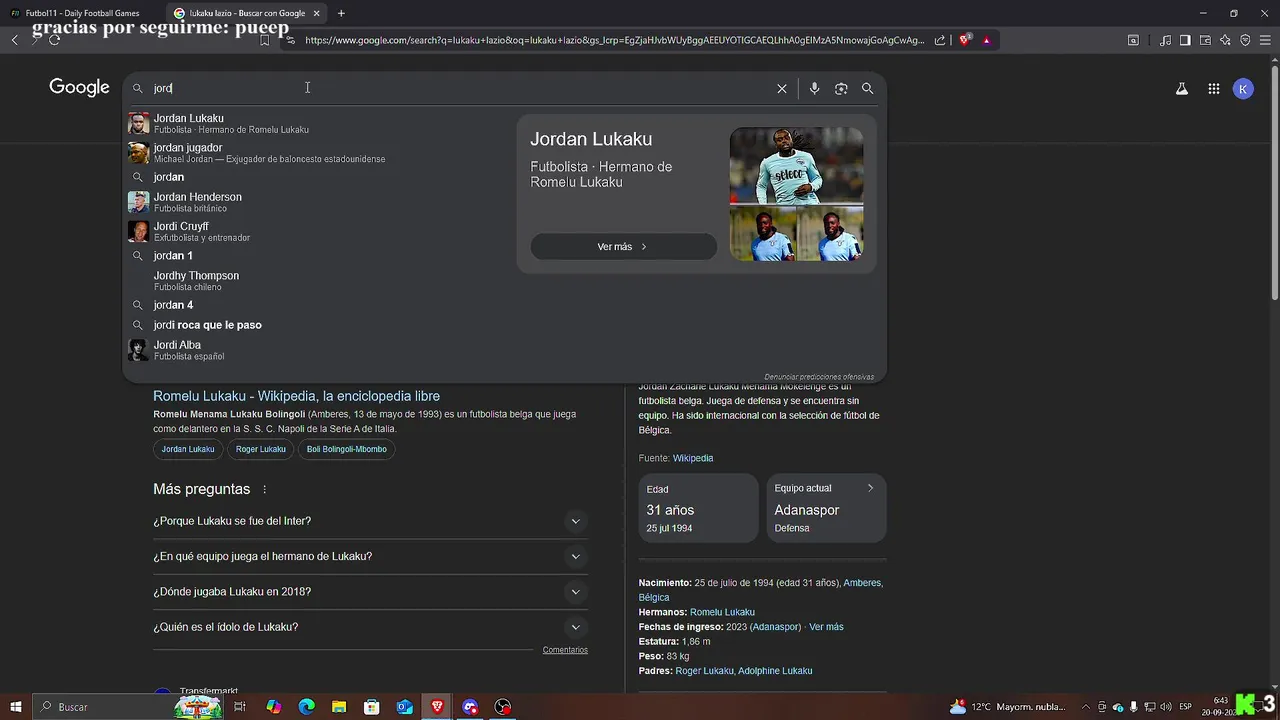The image size is (1280, 720).
Task: Share this page via address bar icon
Action: point(940,40)
